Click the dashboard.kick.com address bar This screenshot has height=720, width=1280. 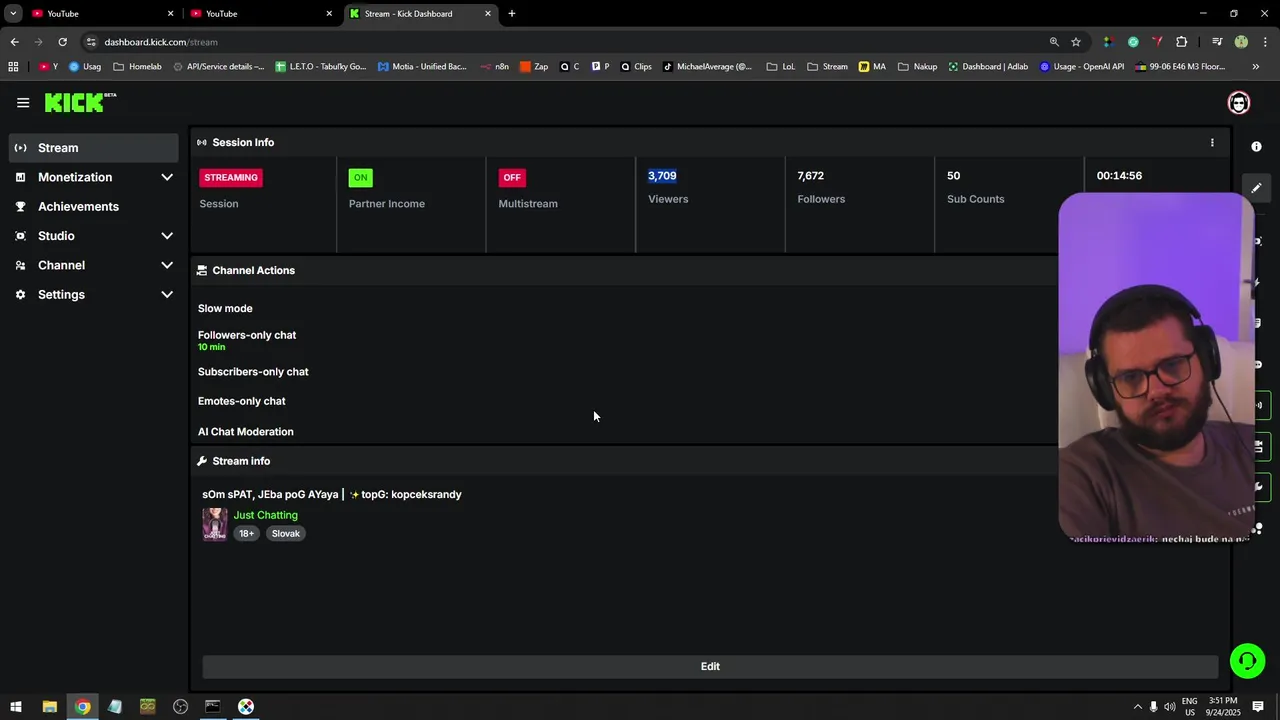coord(560,42)
